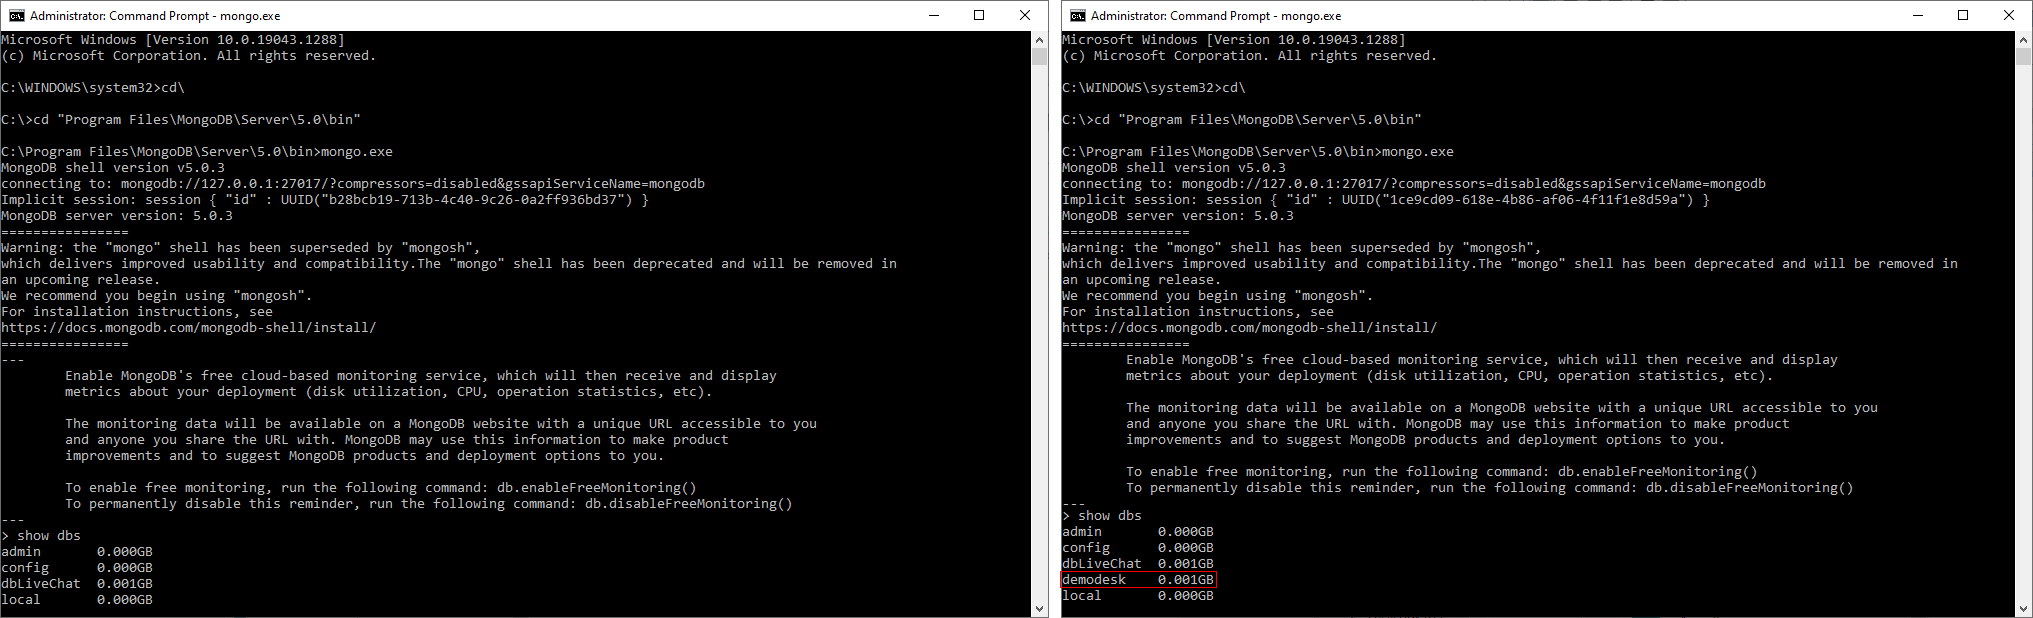Click mongodb-shell install URL in left window
Screen dimensions: 2033x618
(x=189, y=328)
